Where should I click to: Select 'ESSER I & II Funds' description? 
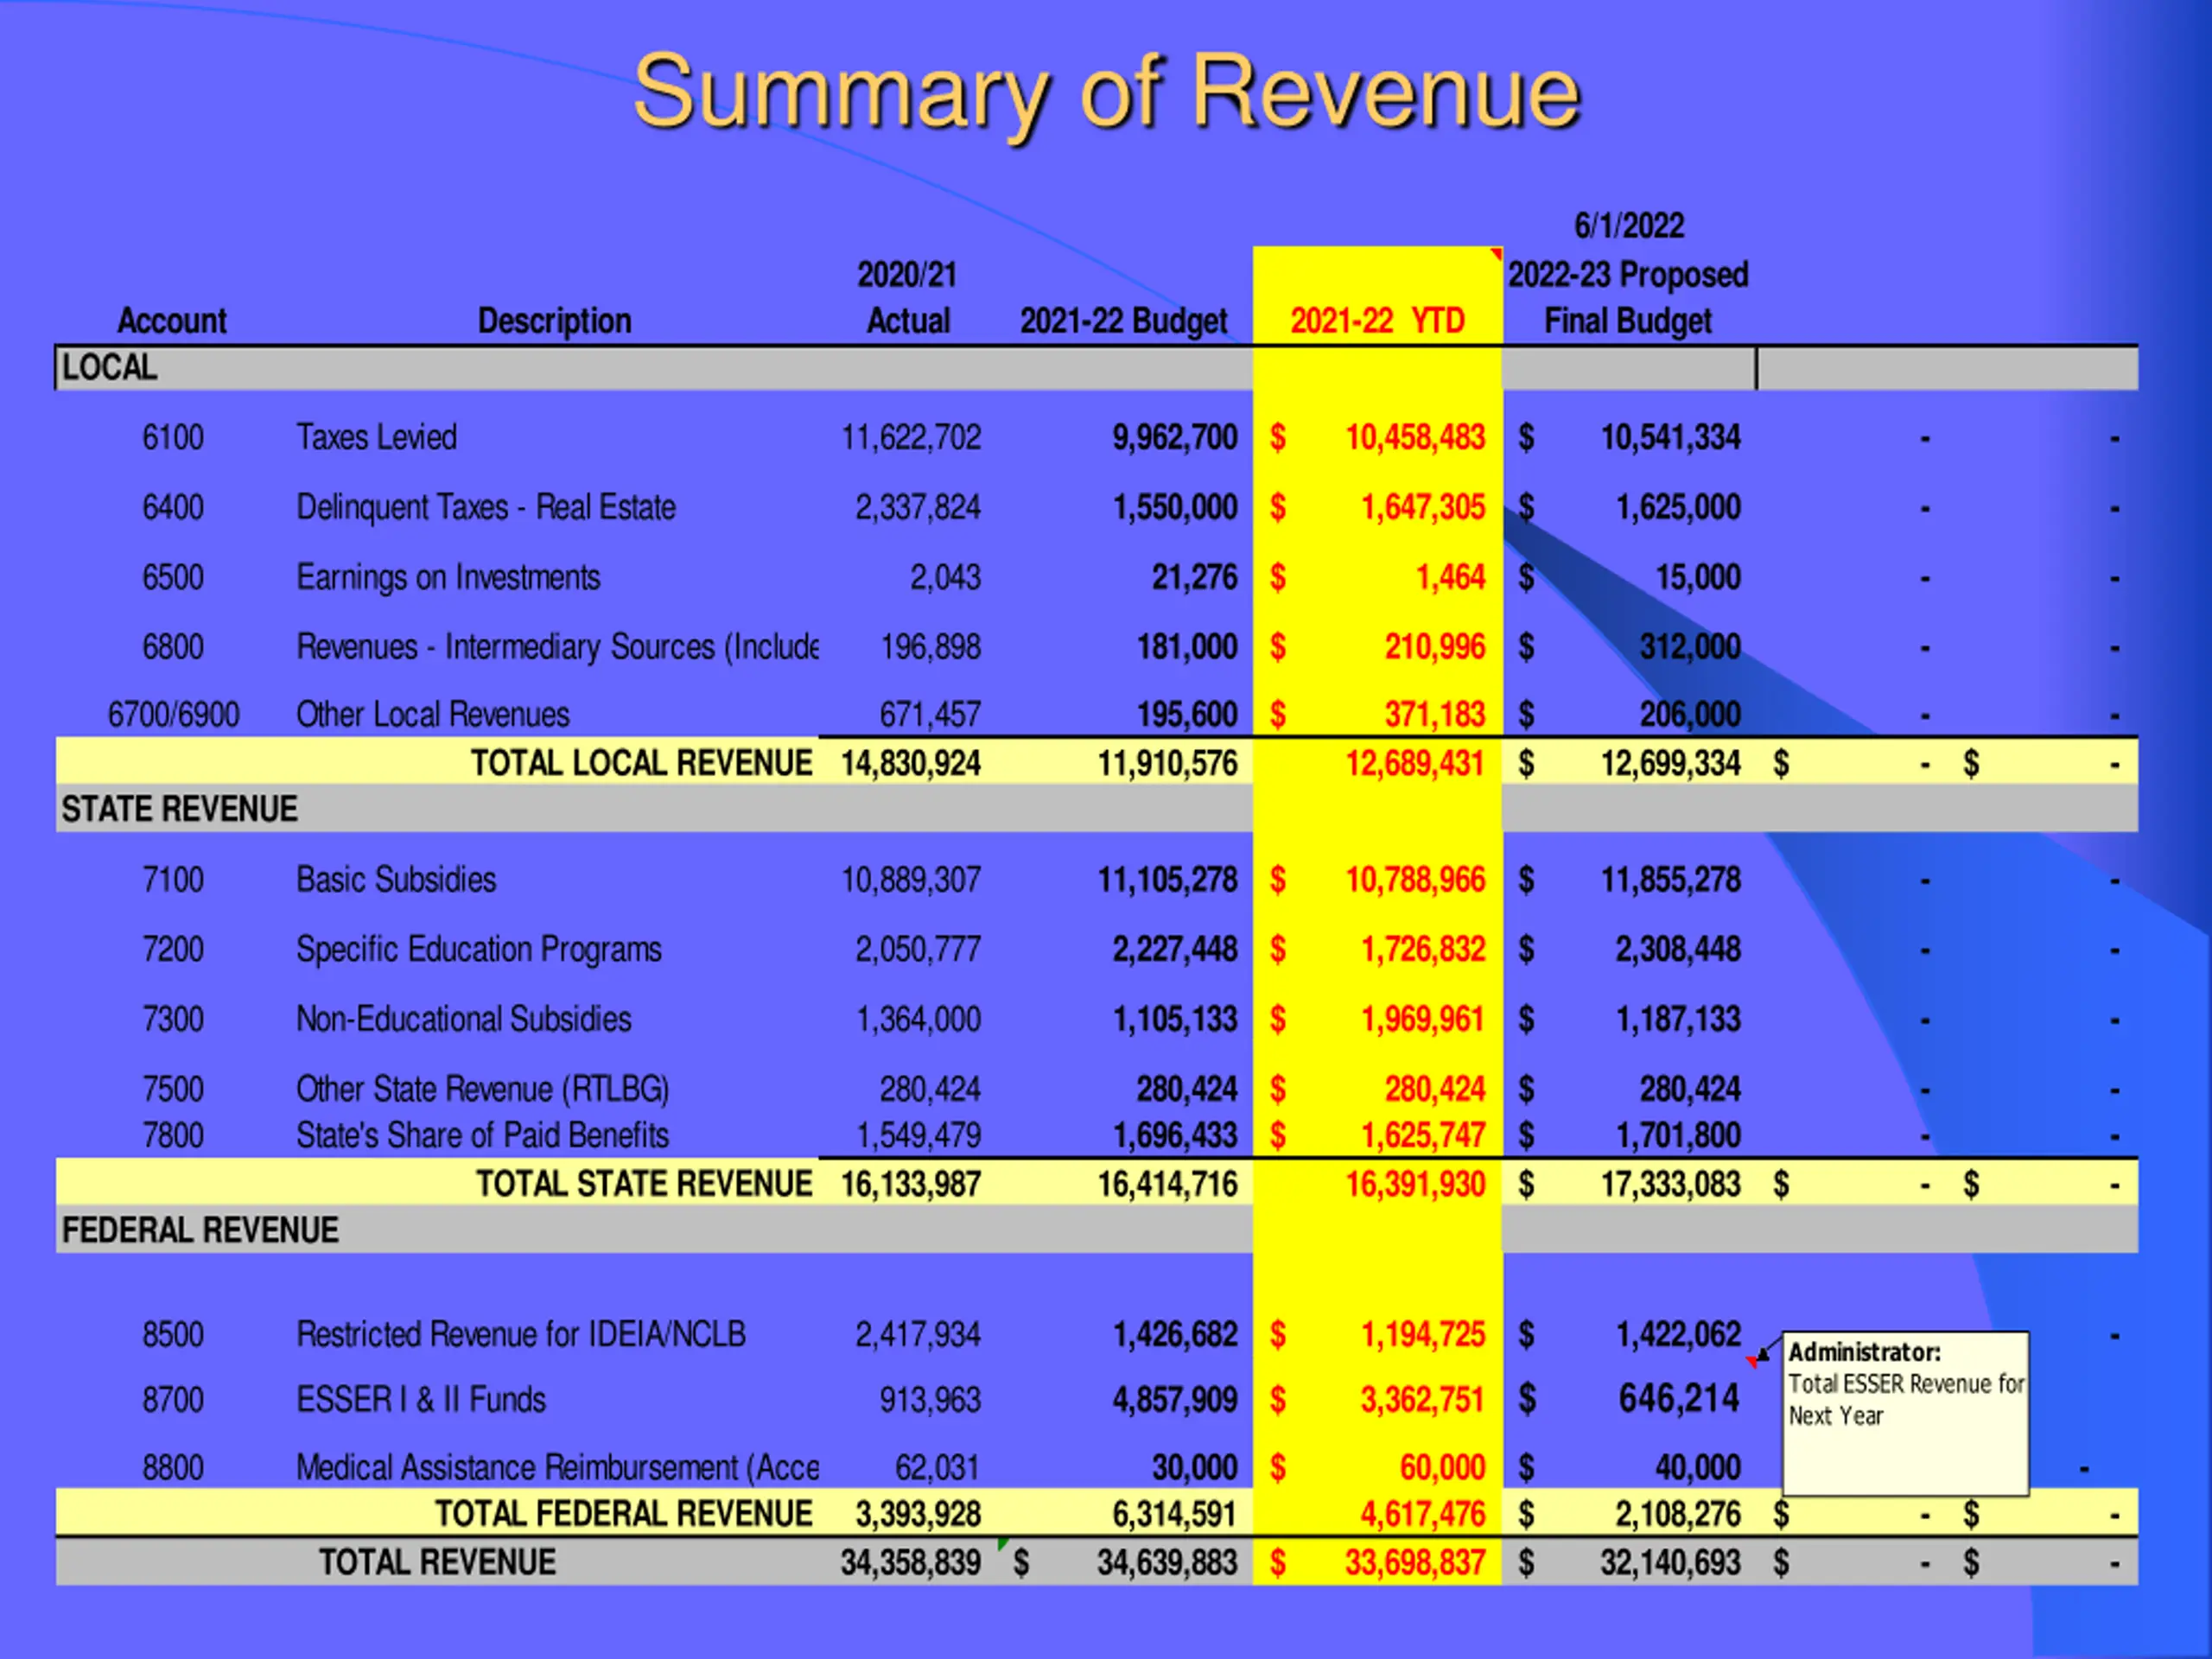click(421, 1400)
